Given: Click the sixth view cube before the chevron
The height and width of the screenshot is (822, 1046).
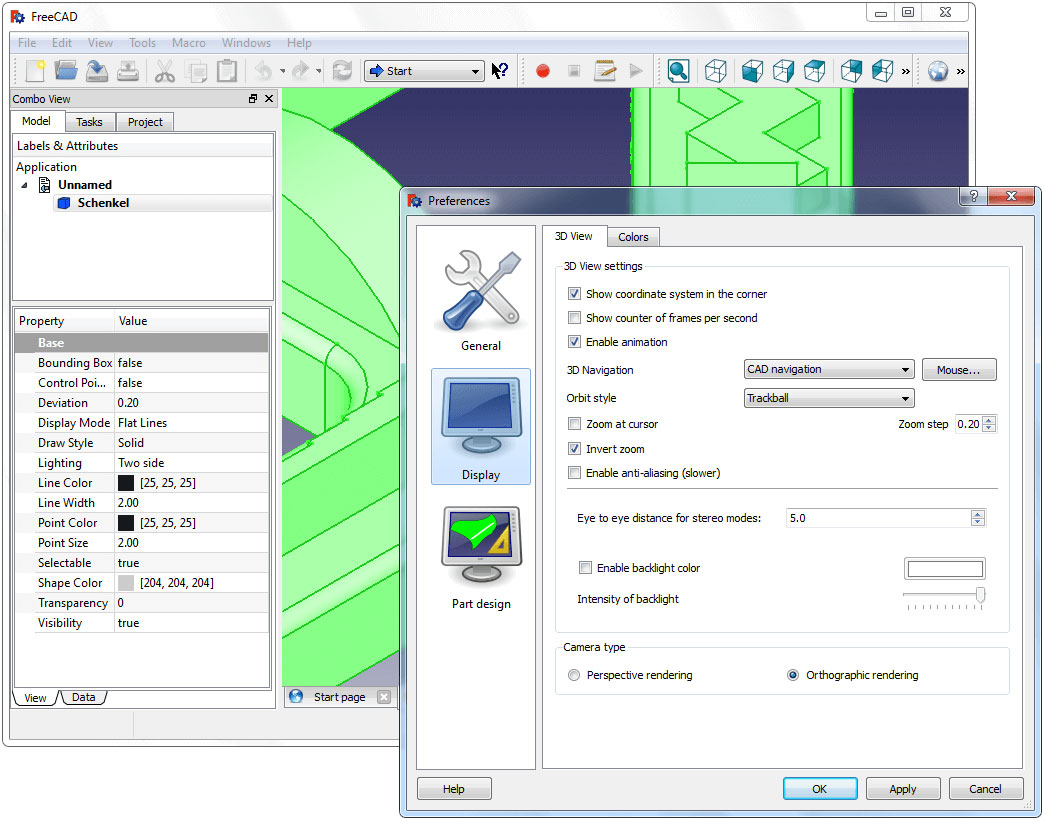Looking at the screenshot, I should (x=883, y=71).
